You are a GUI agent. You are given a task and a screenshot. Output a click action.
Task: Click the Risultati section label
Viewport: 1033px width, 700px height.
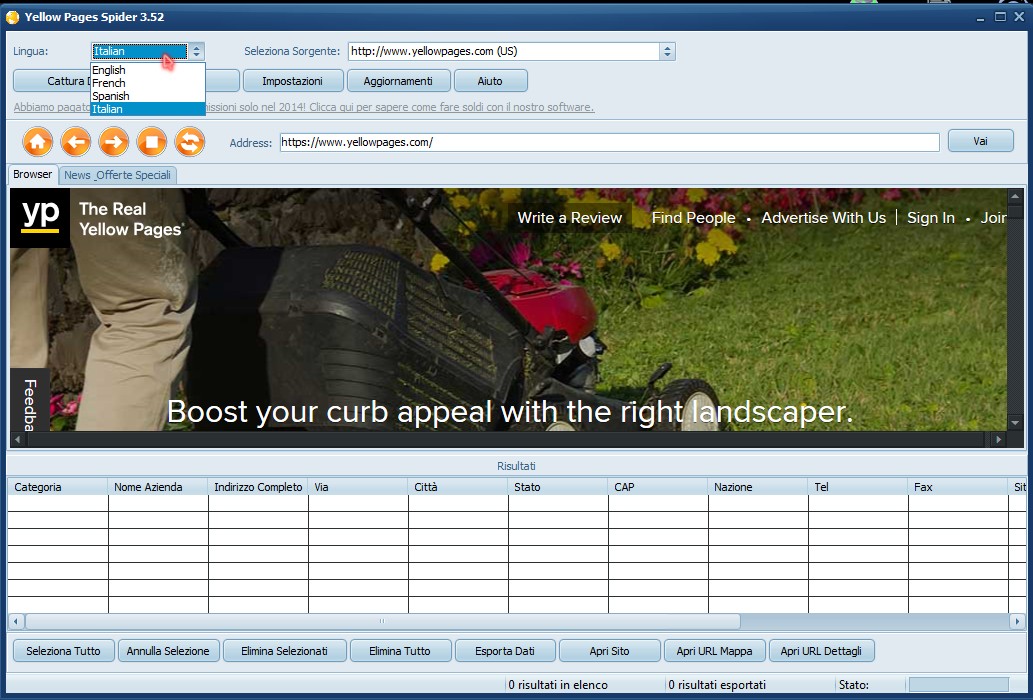tap(516, 466)
